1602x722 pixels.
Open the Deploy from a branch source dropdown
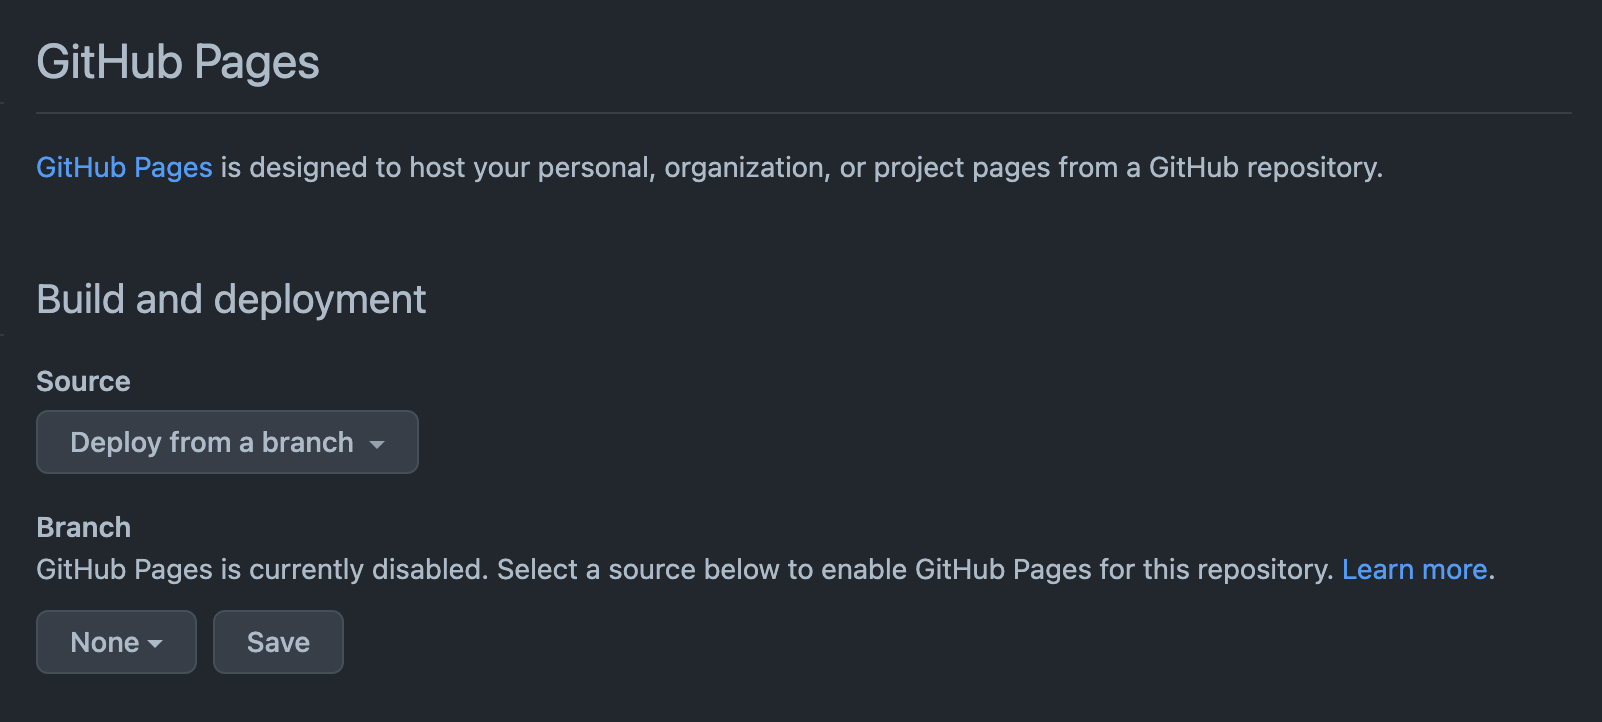[x=227, y=442]
